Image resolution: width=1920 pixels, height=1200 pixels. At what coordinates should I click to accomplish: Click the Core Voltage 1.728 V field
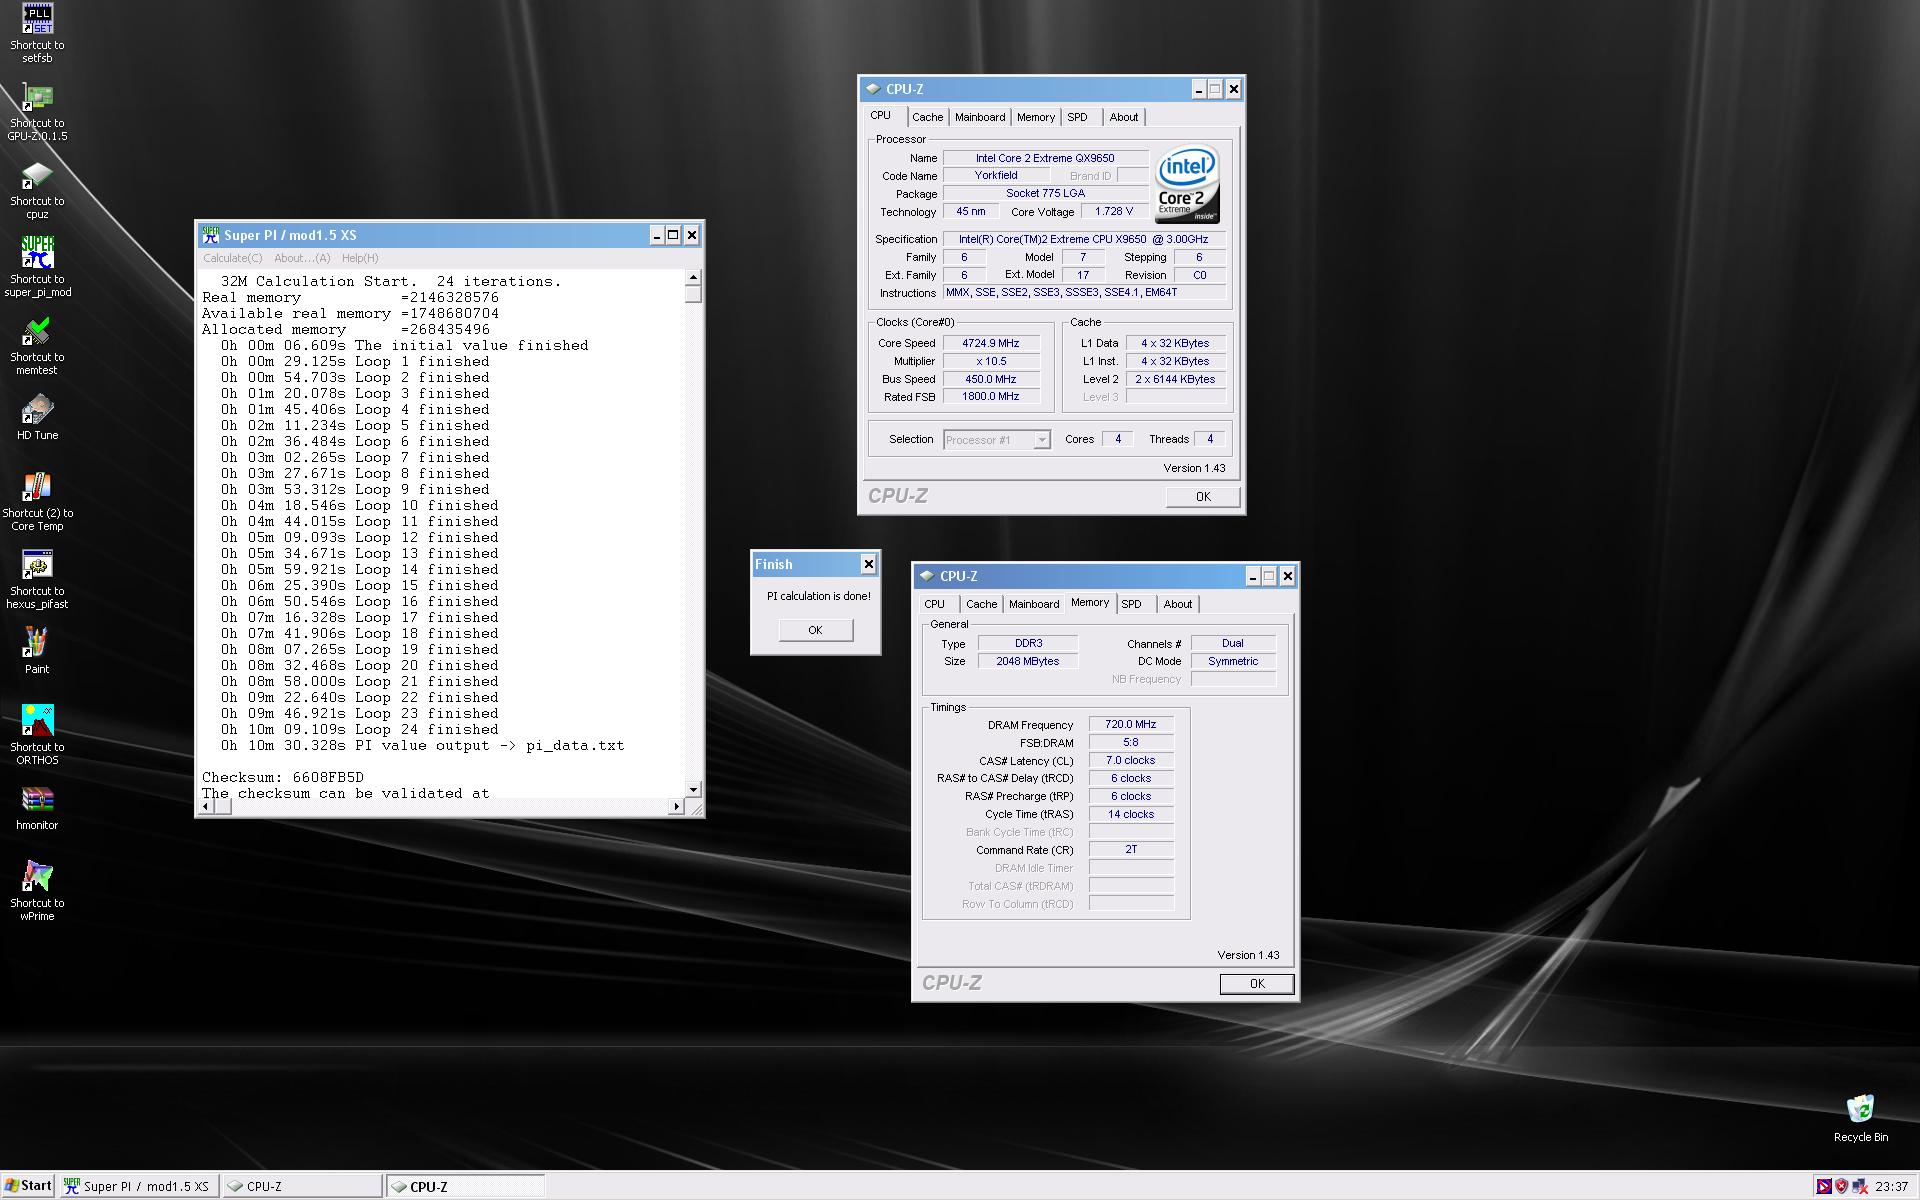pos(1114,212)
